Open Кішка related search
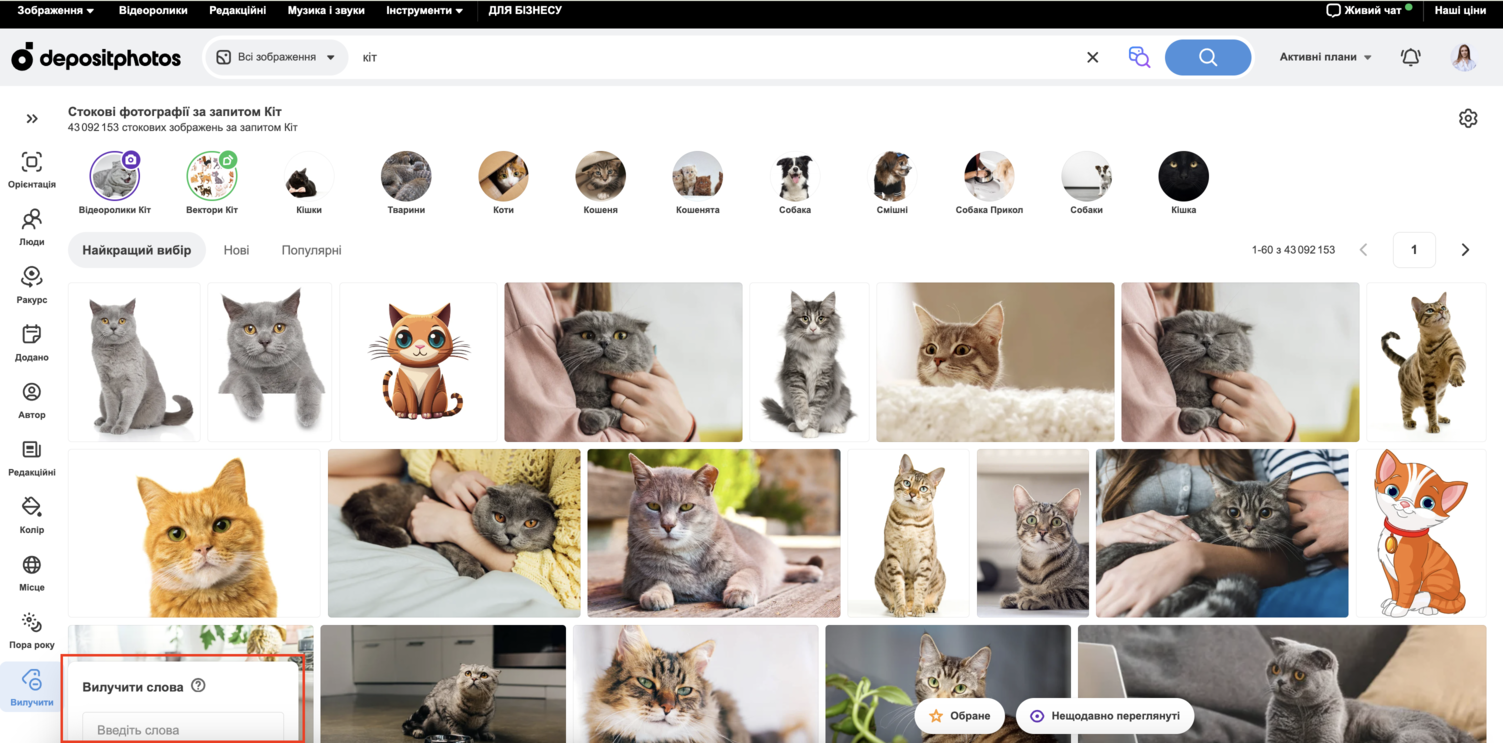This screenshot has height=743, width=1503. [1183, 183]
